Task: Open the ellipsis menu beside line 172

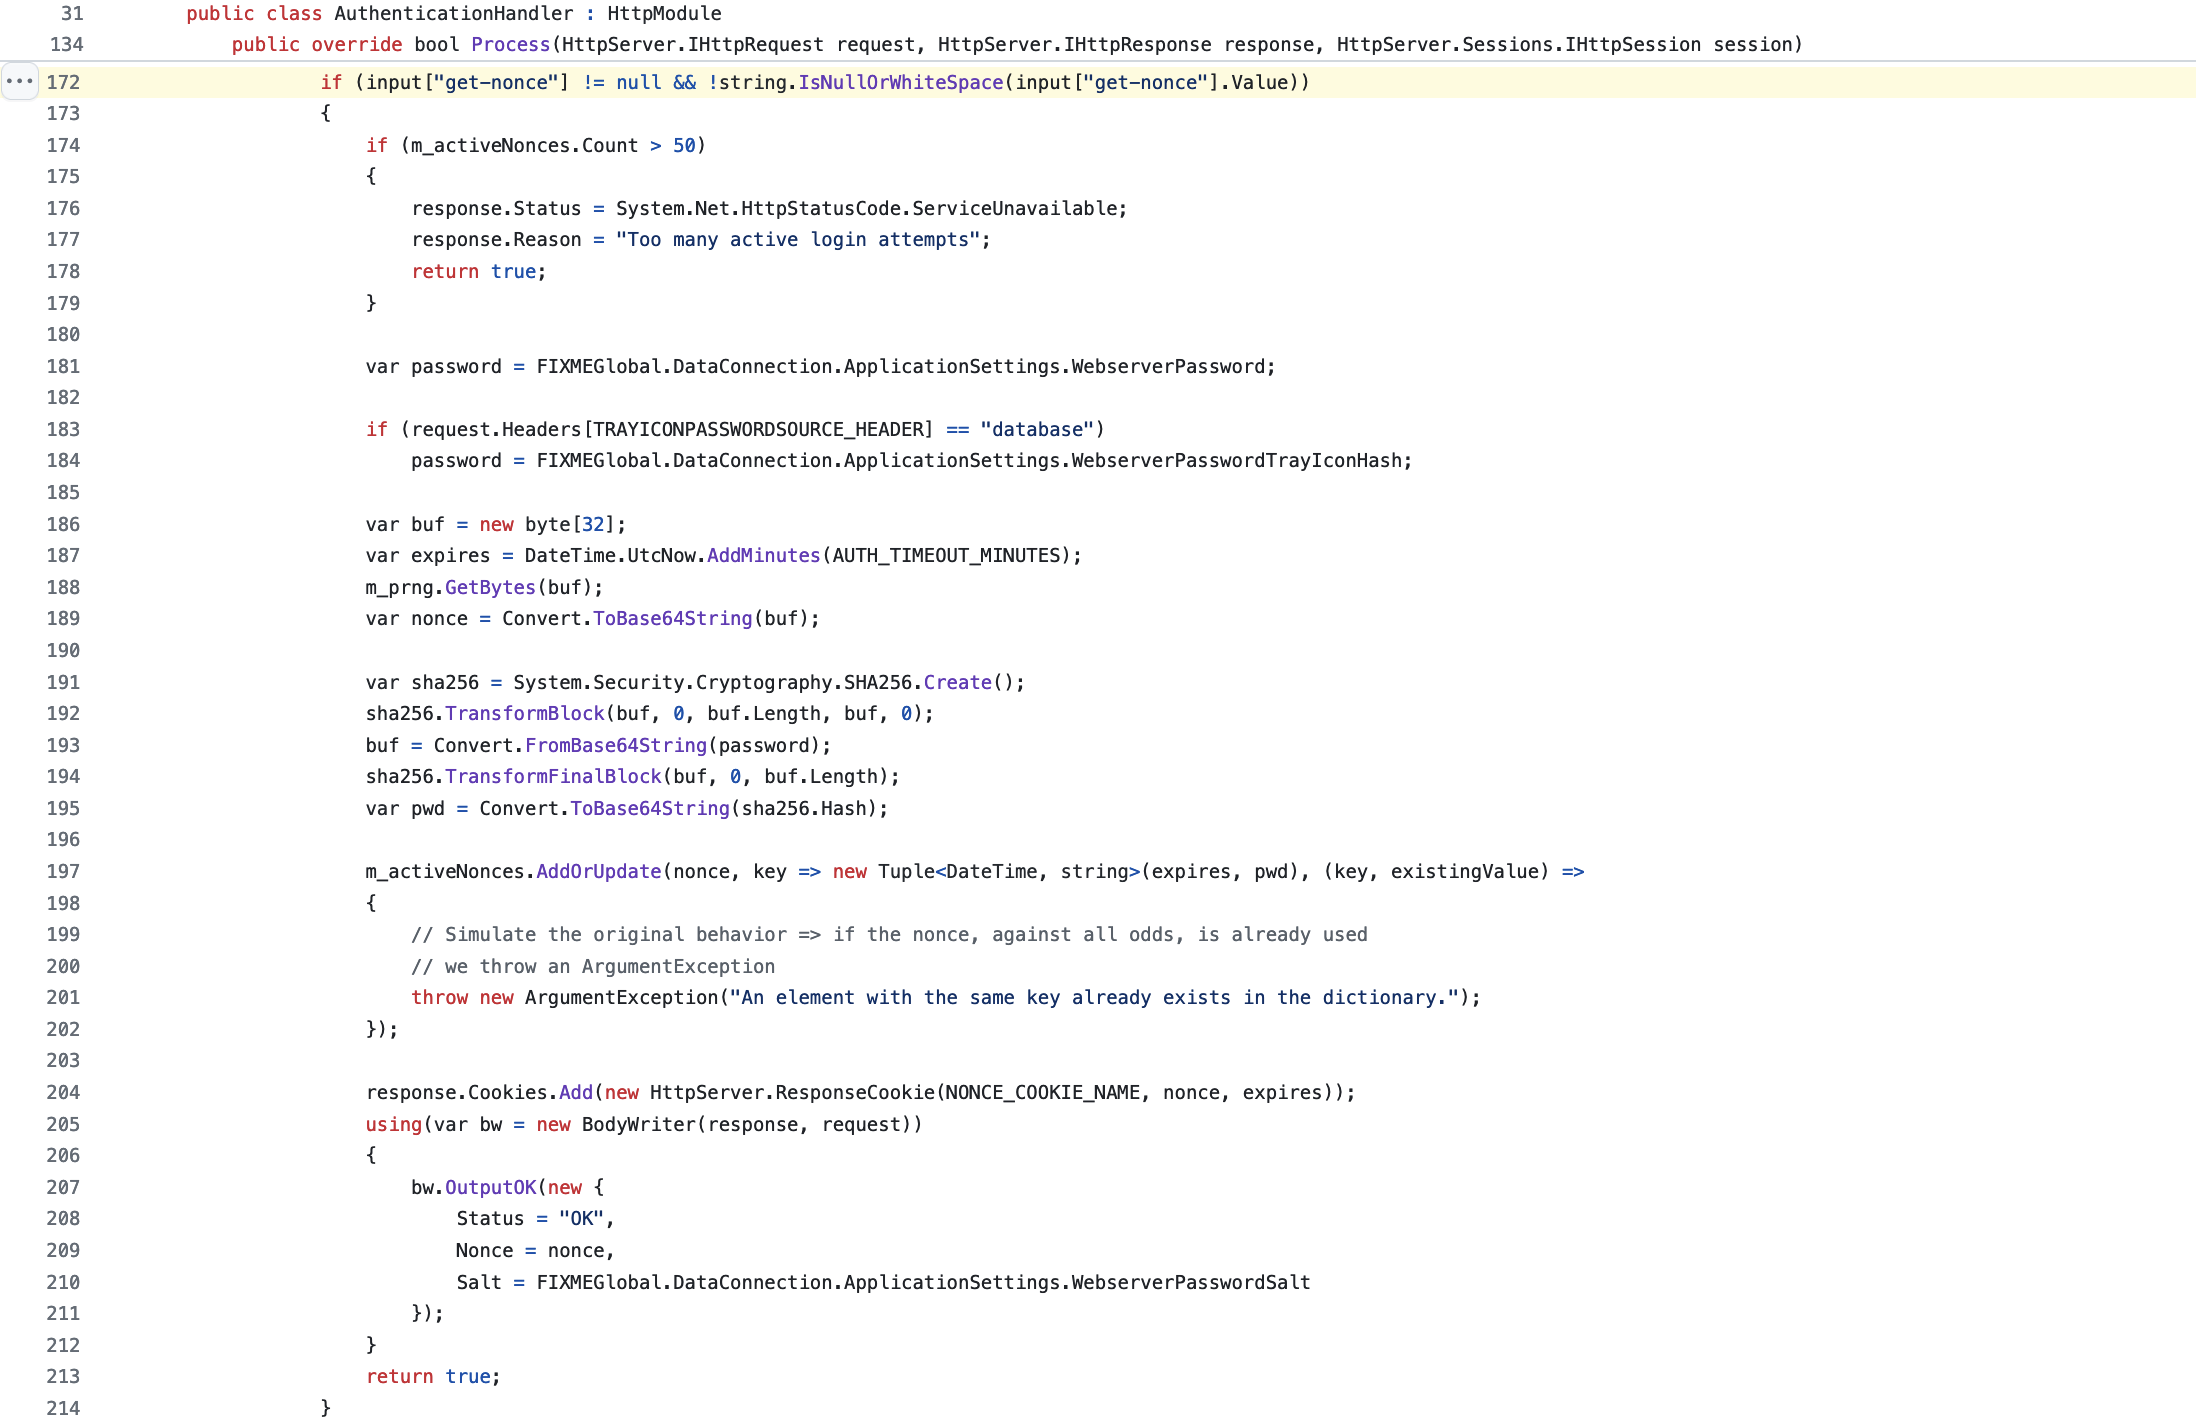Action: (x=20, y=82)
